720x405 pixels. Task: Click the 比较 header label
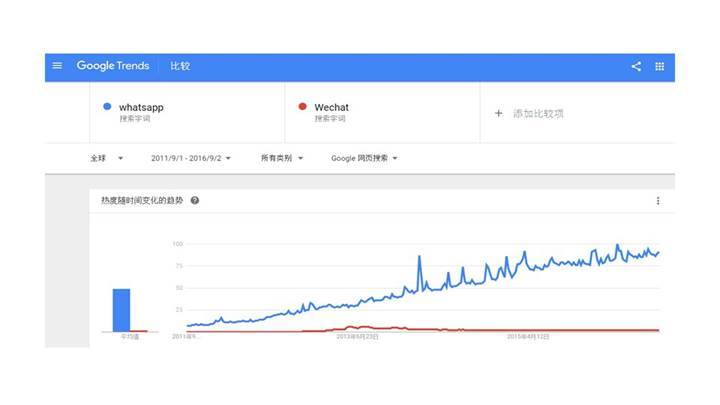coord(180,66)
